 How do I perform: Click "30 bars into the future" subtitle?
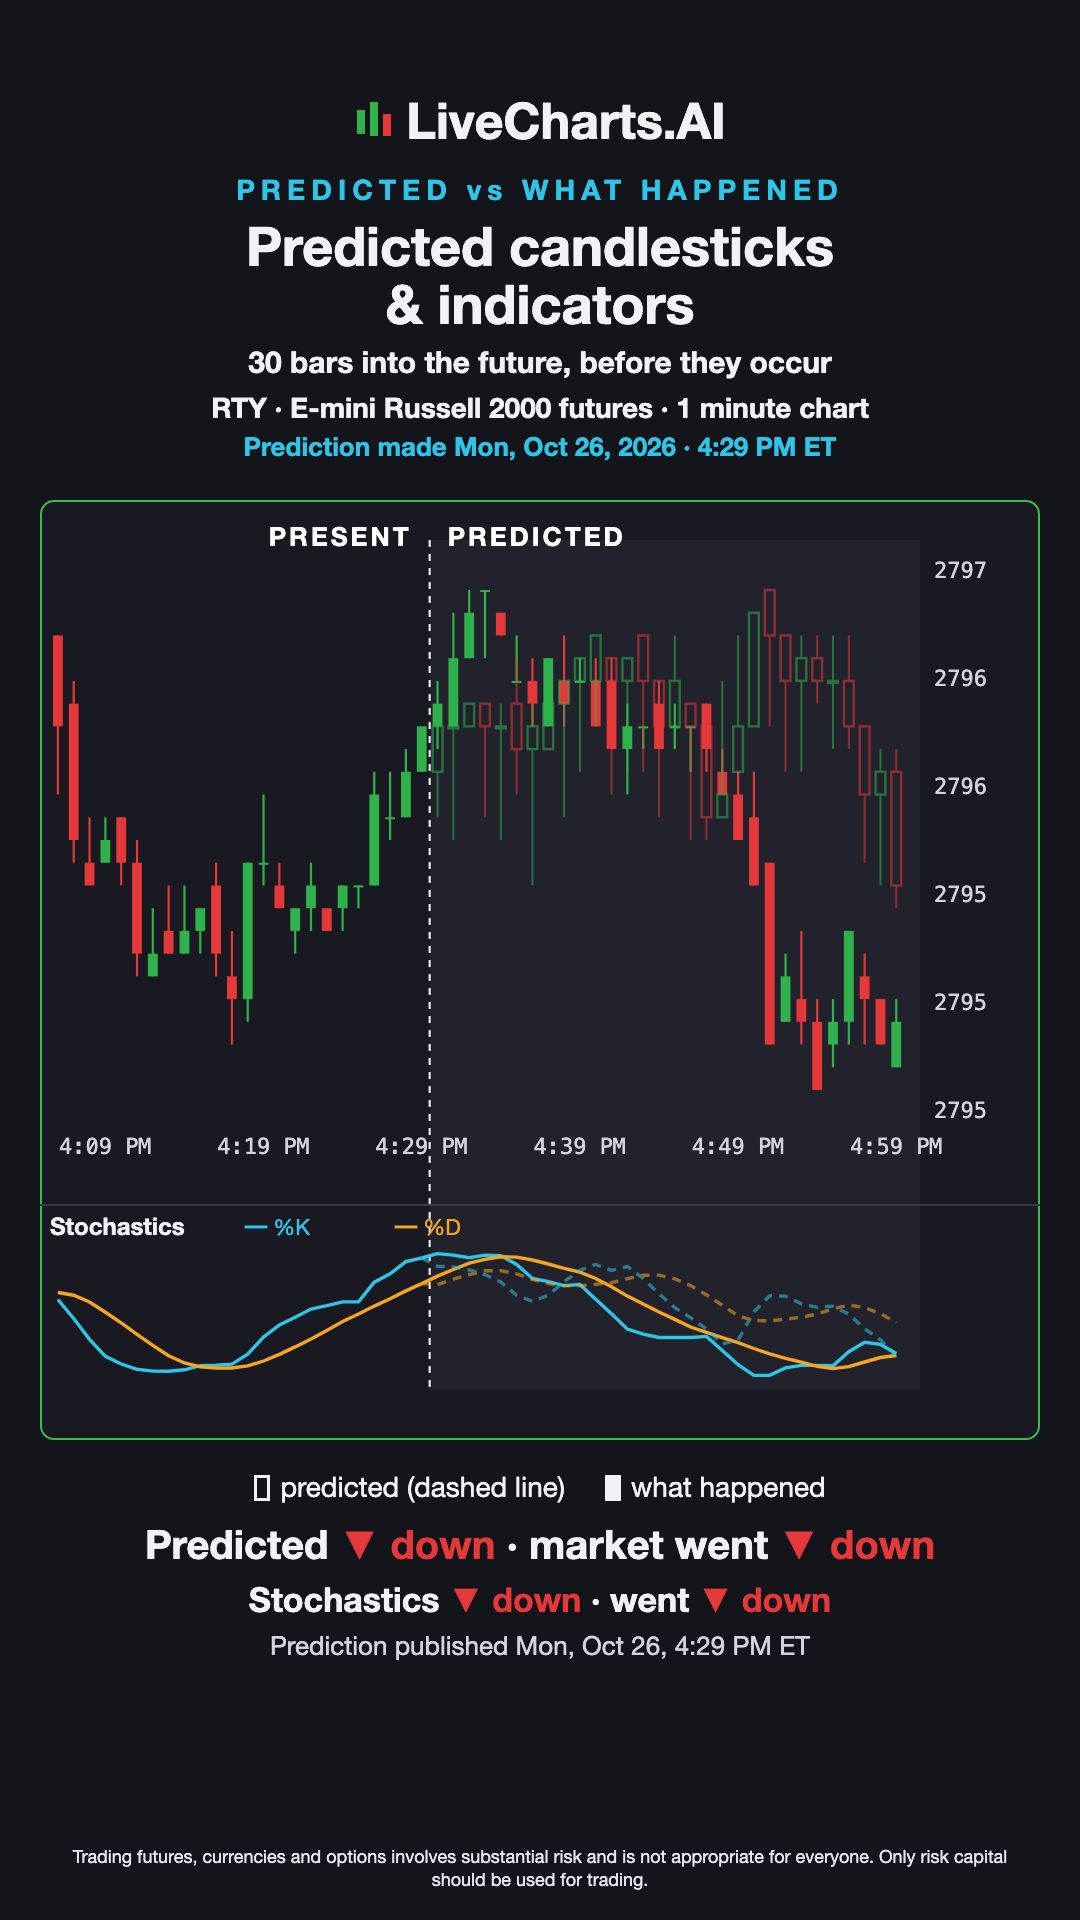coord(540,362)
